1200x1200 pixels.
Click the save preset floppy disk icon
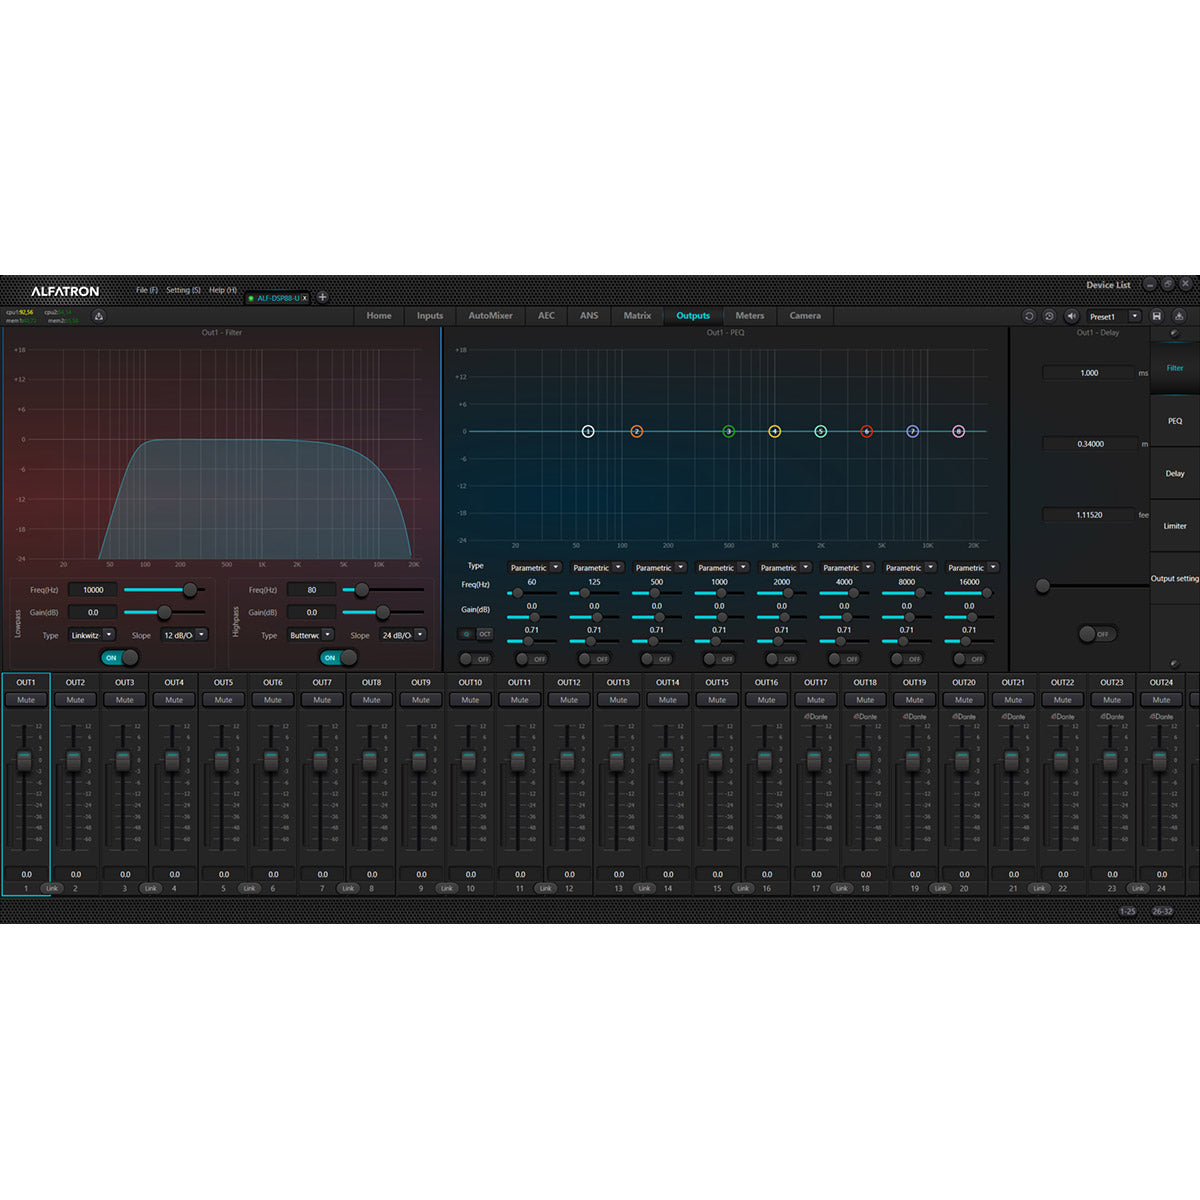click(1158, 316)
